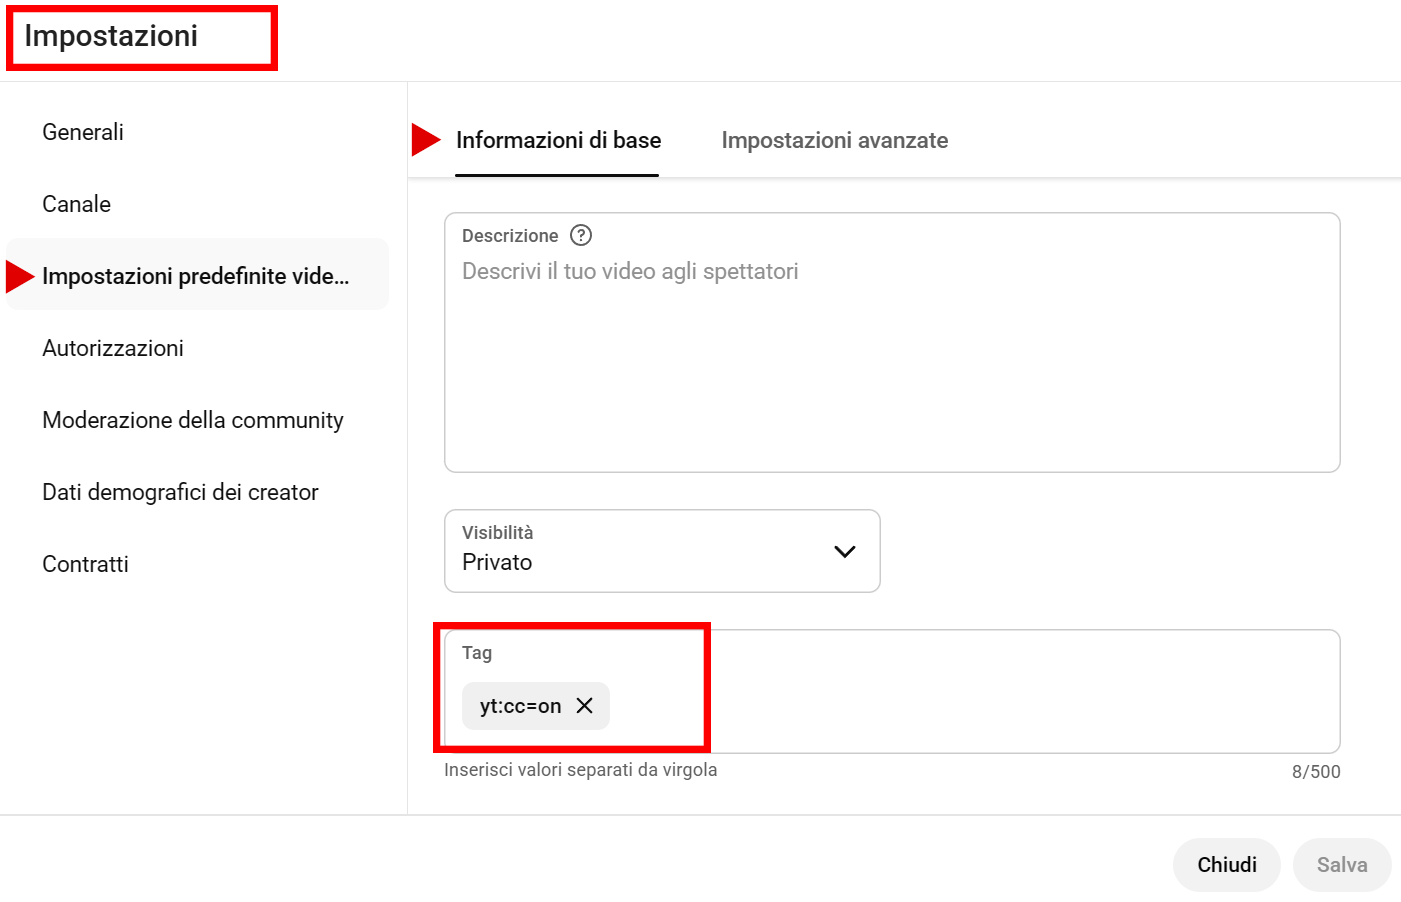The height and width of the screenshot is (902, 1401).
Task: Switch to Impostazioni avanzate tab
Action: click(x=835, y=140)
